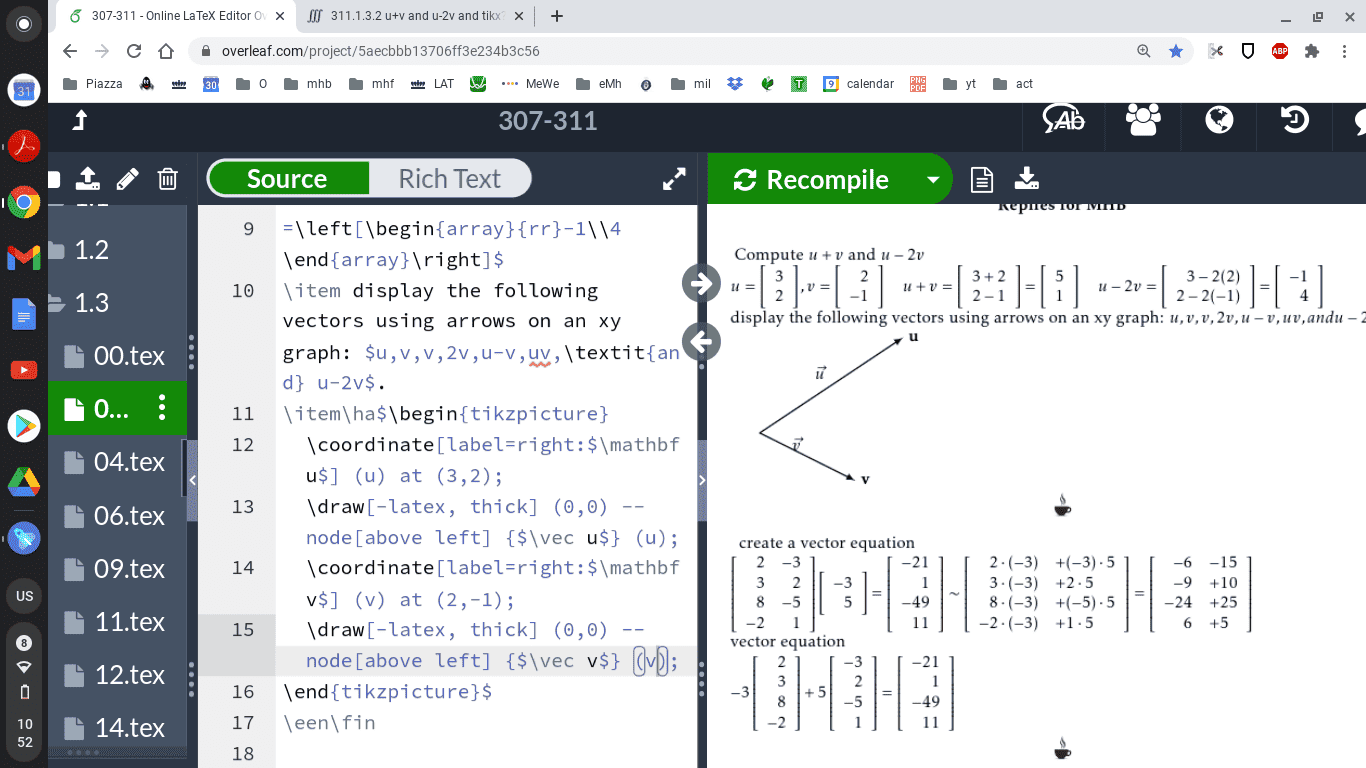The height and width of the screenshot is (768, 1366).
Task: Switch editor to Rich Text mode
Action: point(449,179)
